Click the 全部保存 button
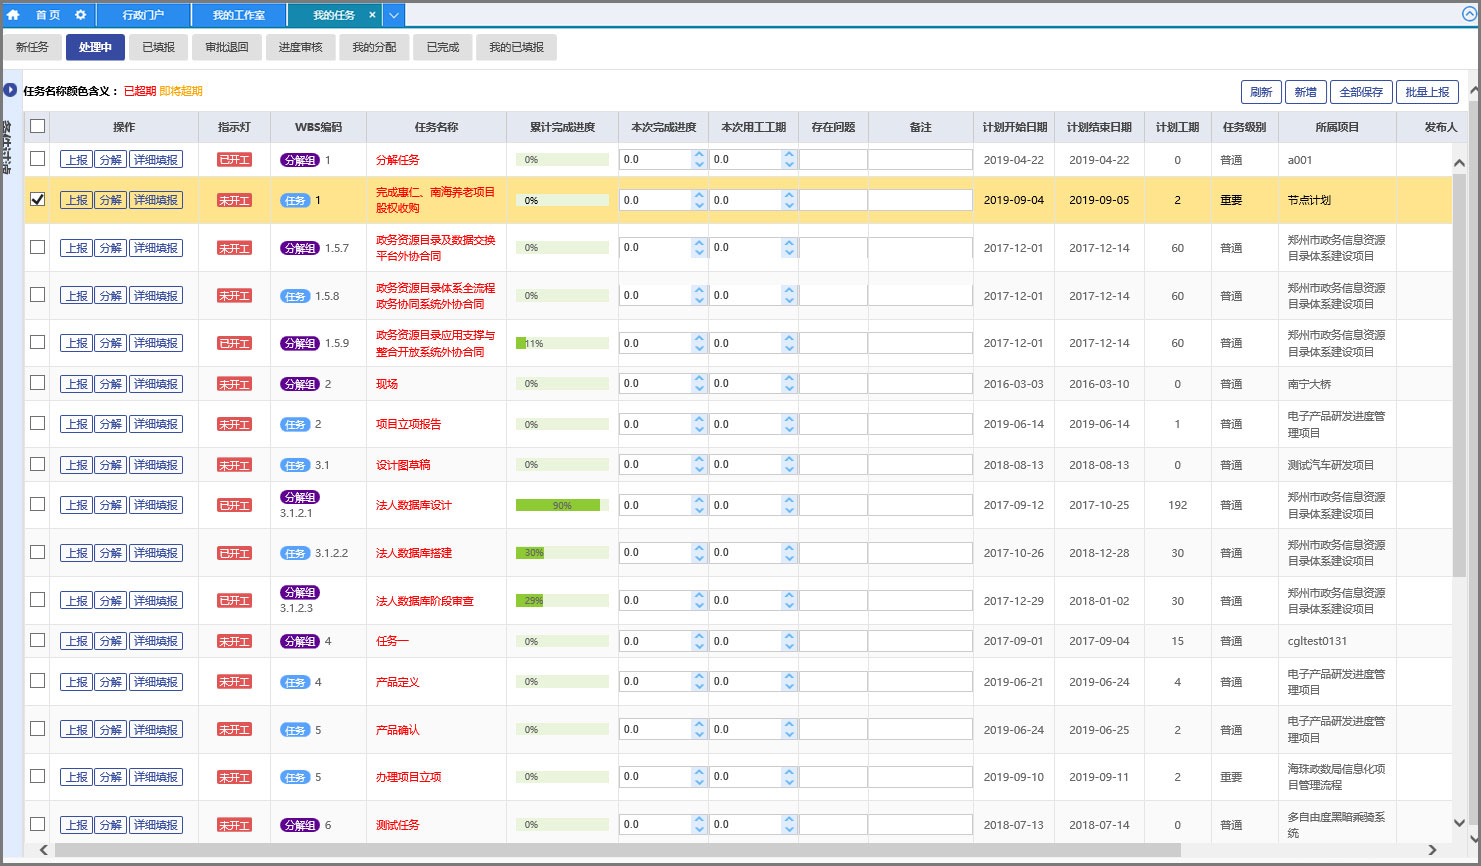The width and height of the screenshot is (1481, 866). point(1361,92)
